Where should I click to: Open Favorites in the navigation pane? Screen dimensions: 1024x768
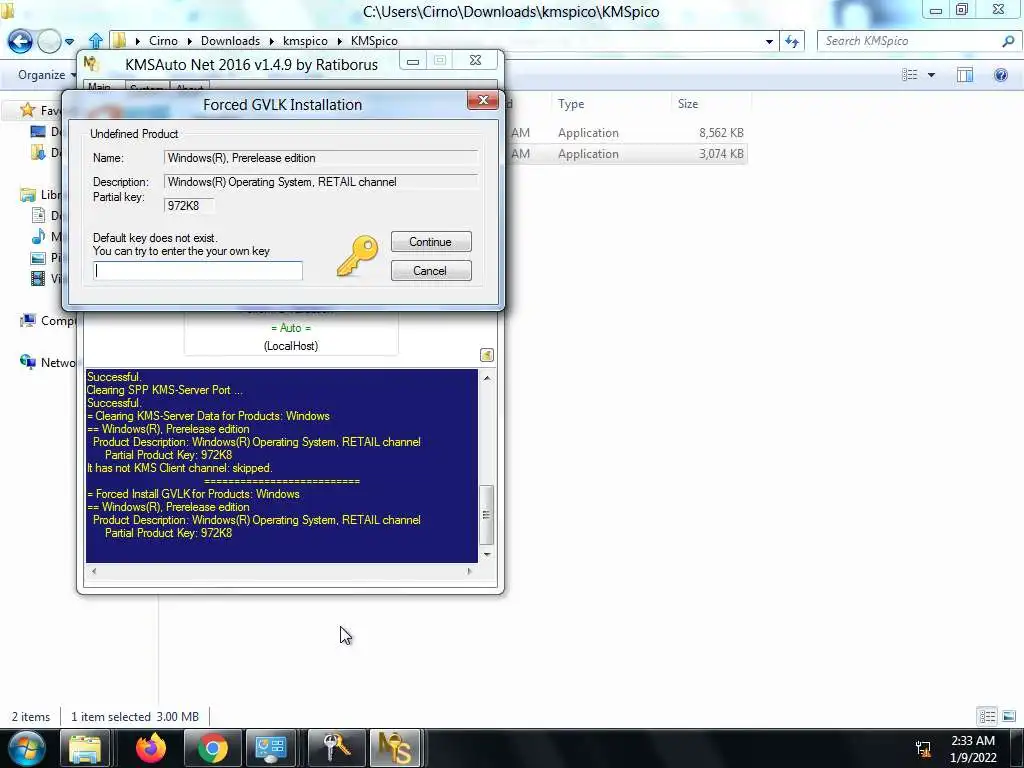tap(39, 110)
